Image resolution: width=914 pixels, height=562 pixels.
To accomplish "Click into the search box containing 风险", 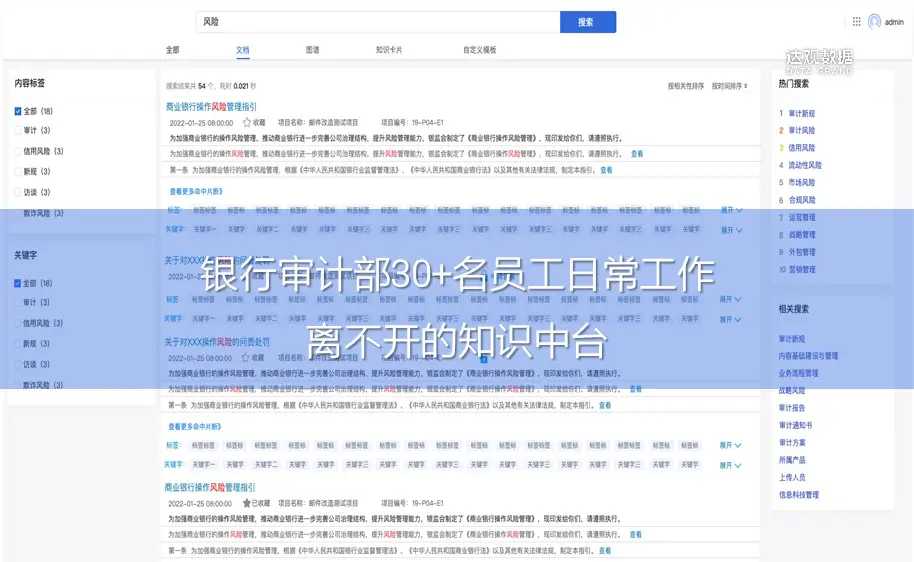I will tap(378, 22).
